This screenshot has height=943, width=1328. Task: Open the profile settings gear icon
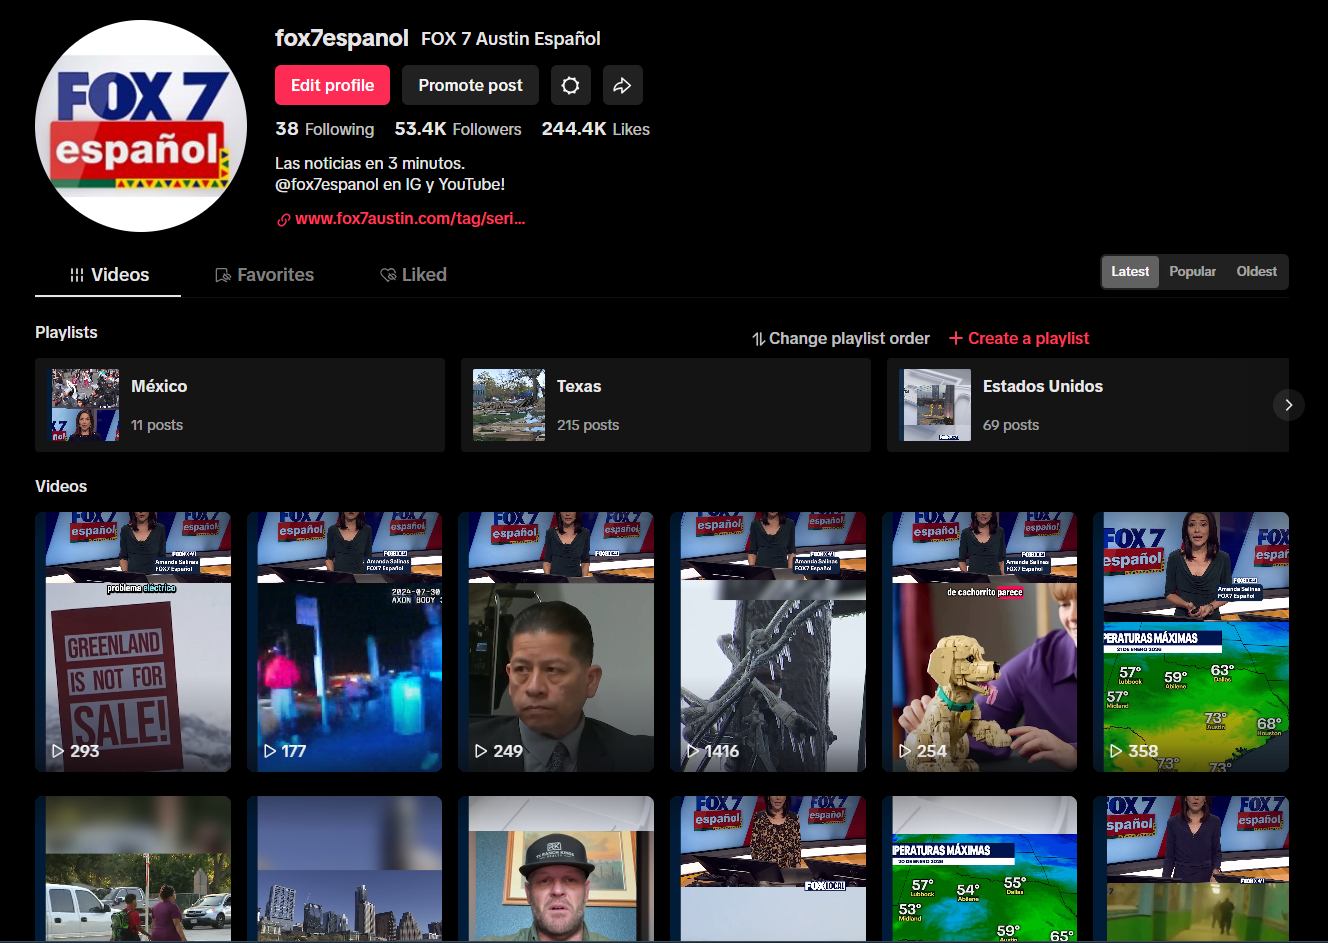571,86
